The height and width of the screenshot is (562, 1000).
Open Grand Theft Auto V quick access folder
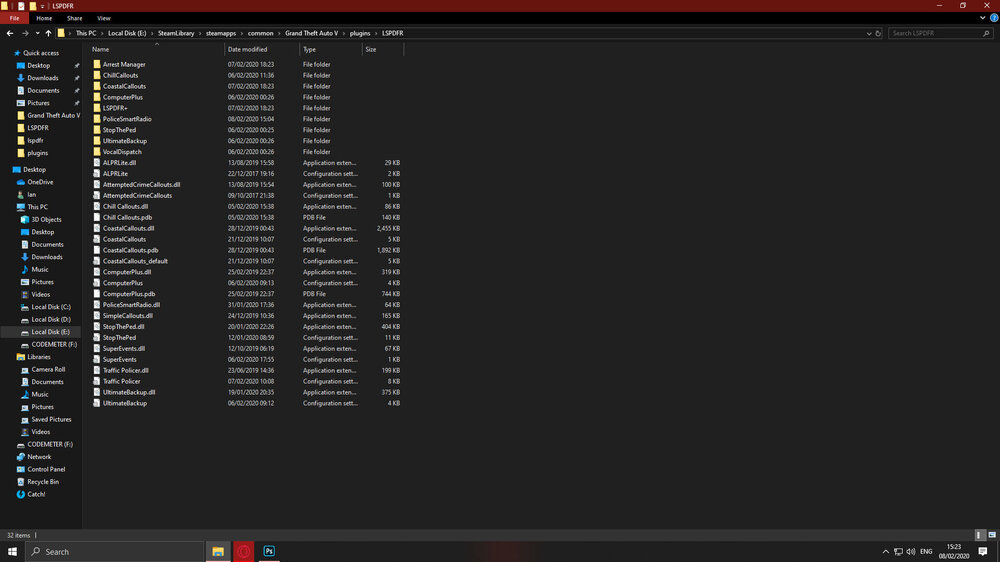[54, 115]
